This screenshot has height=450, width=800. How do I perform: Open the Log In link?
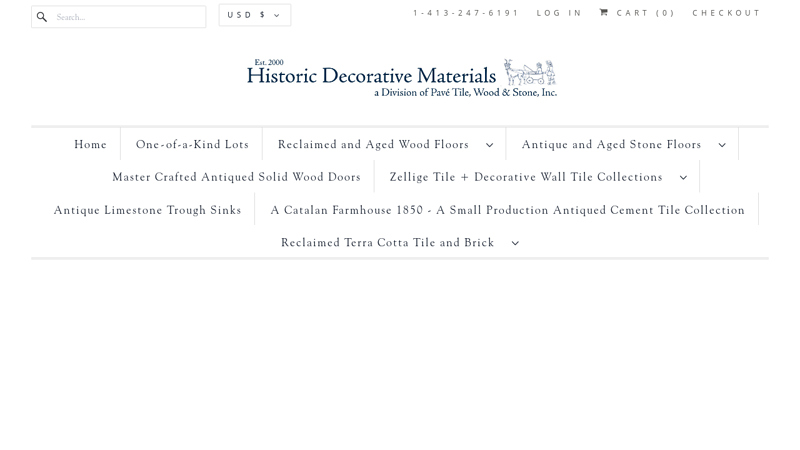559,13
